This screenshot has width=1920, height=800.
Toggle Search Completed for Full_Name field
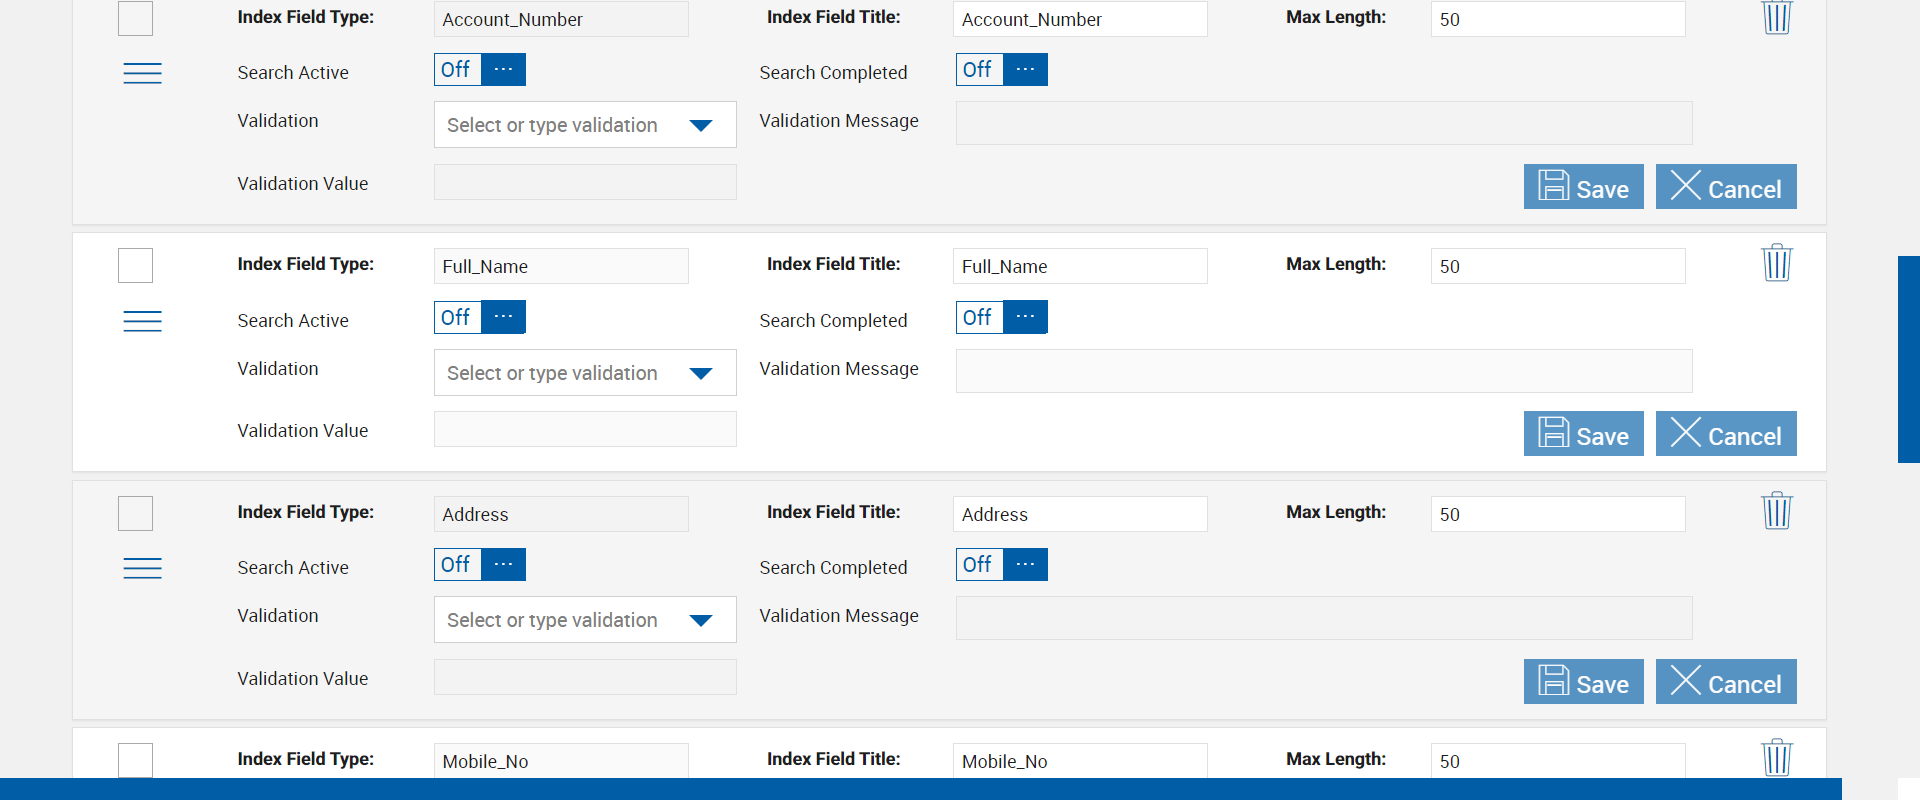click(1001, 317)
